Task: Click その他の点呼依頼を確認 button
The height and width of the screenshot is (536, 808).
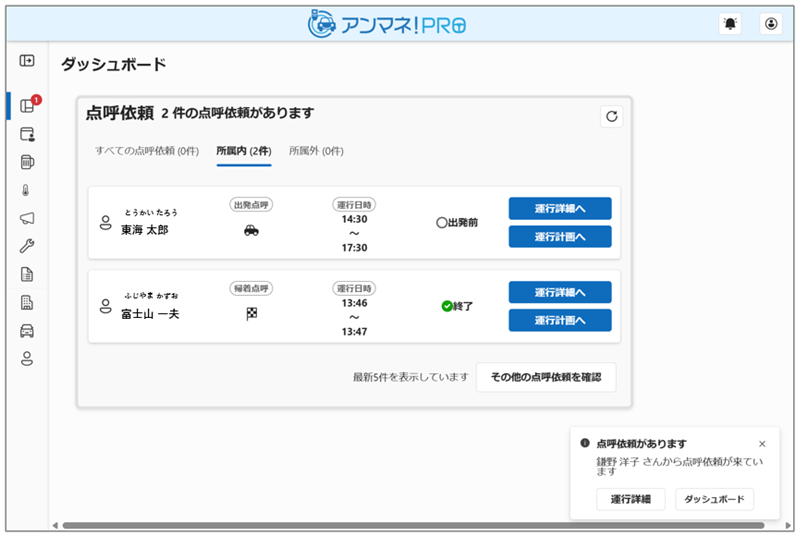Action: (546, 377)
